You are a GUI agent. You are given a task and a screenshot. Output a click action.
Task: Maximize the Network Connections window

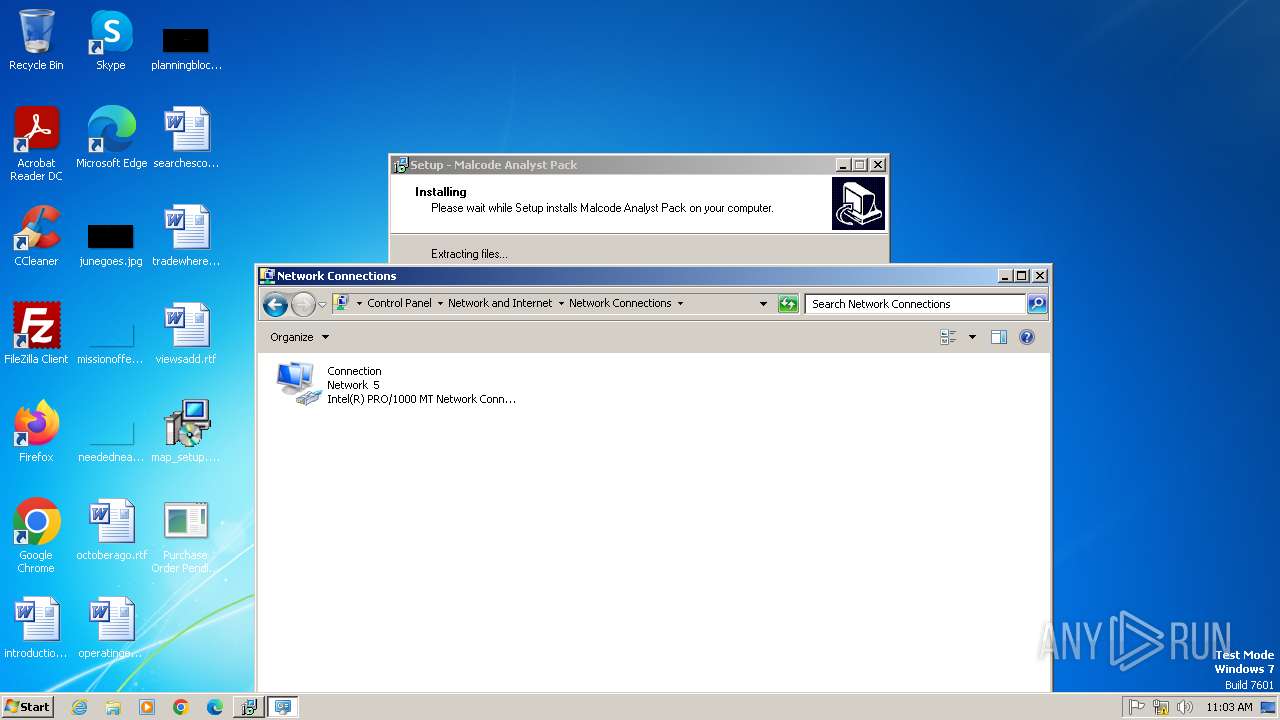pyautogui.click(x=1021, y=276)
